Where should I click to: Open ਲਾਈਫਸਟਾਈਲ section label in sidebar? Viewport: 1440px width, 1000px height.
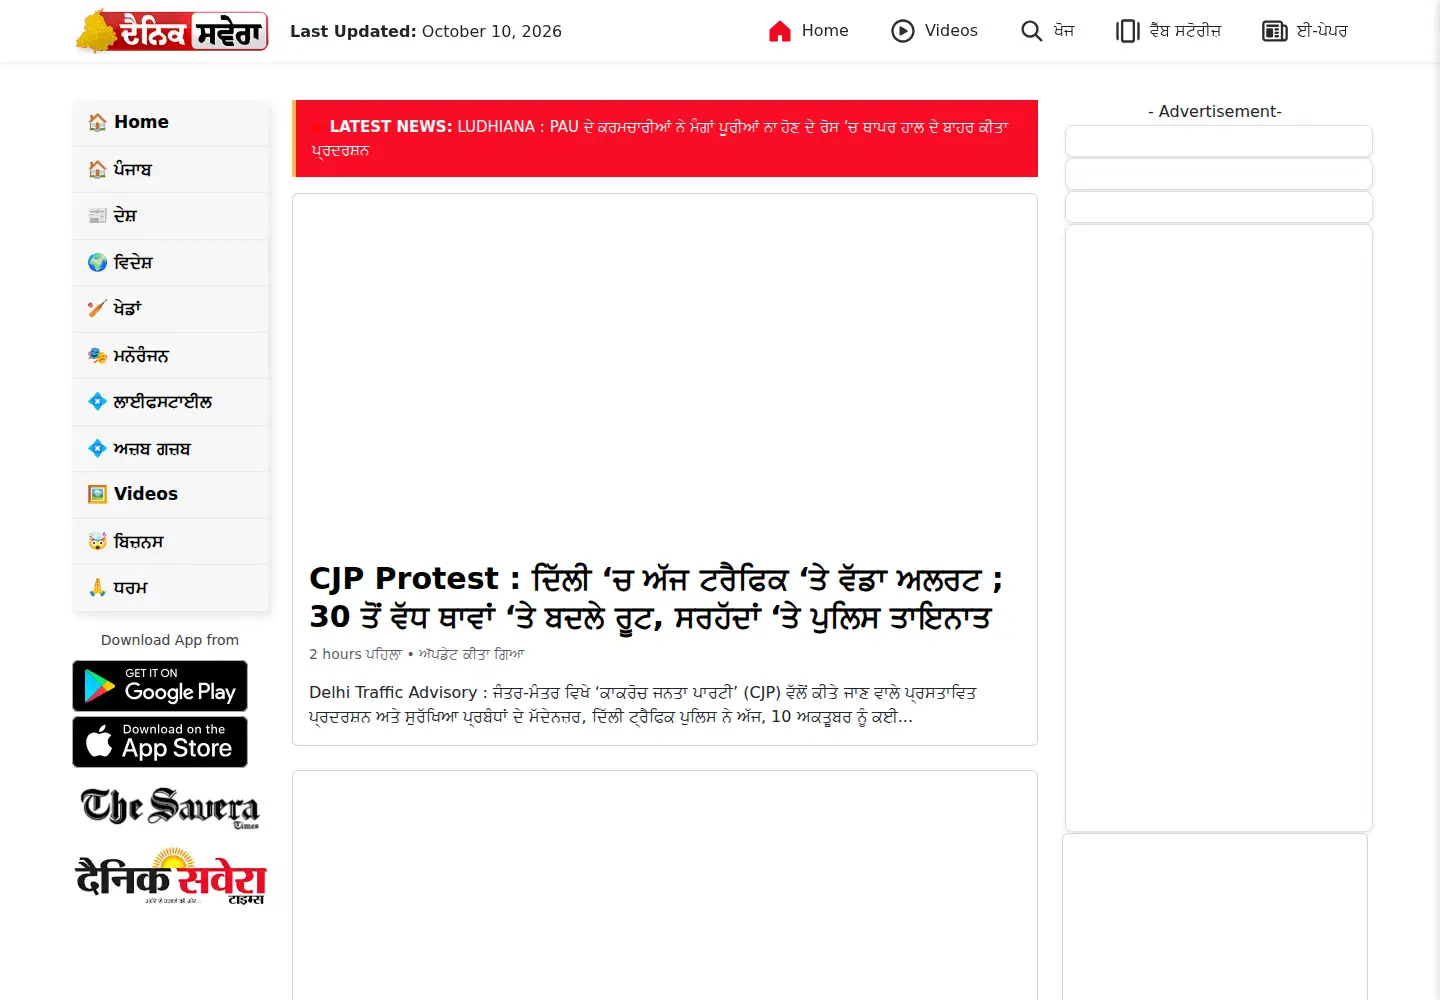pos(163,401)
